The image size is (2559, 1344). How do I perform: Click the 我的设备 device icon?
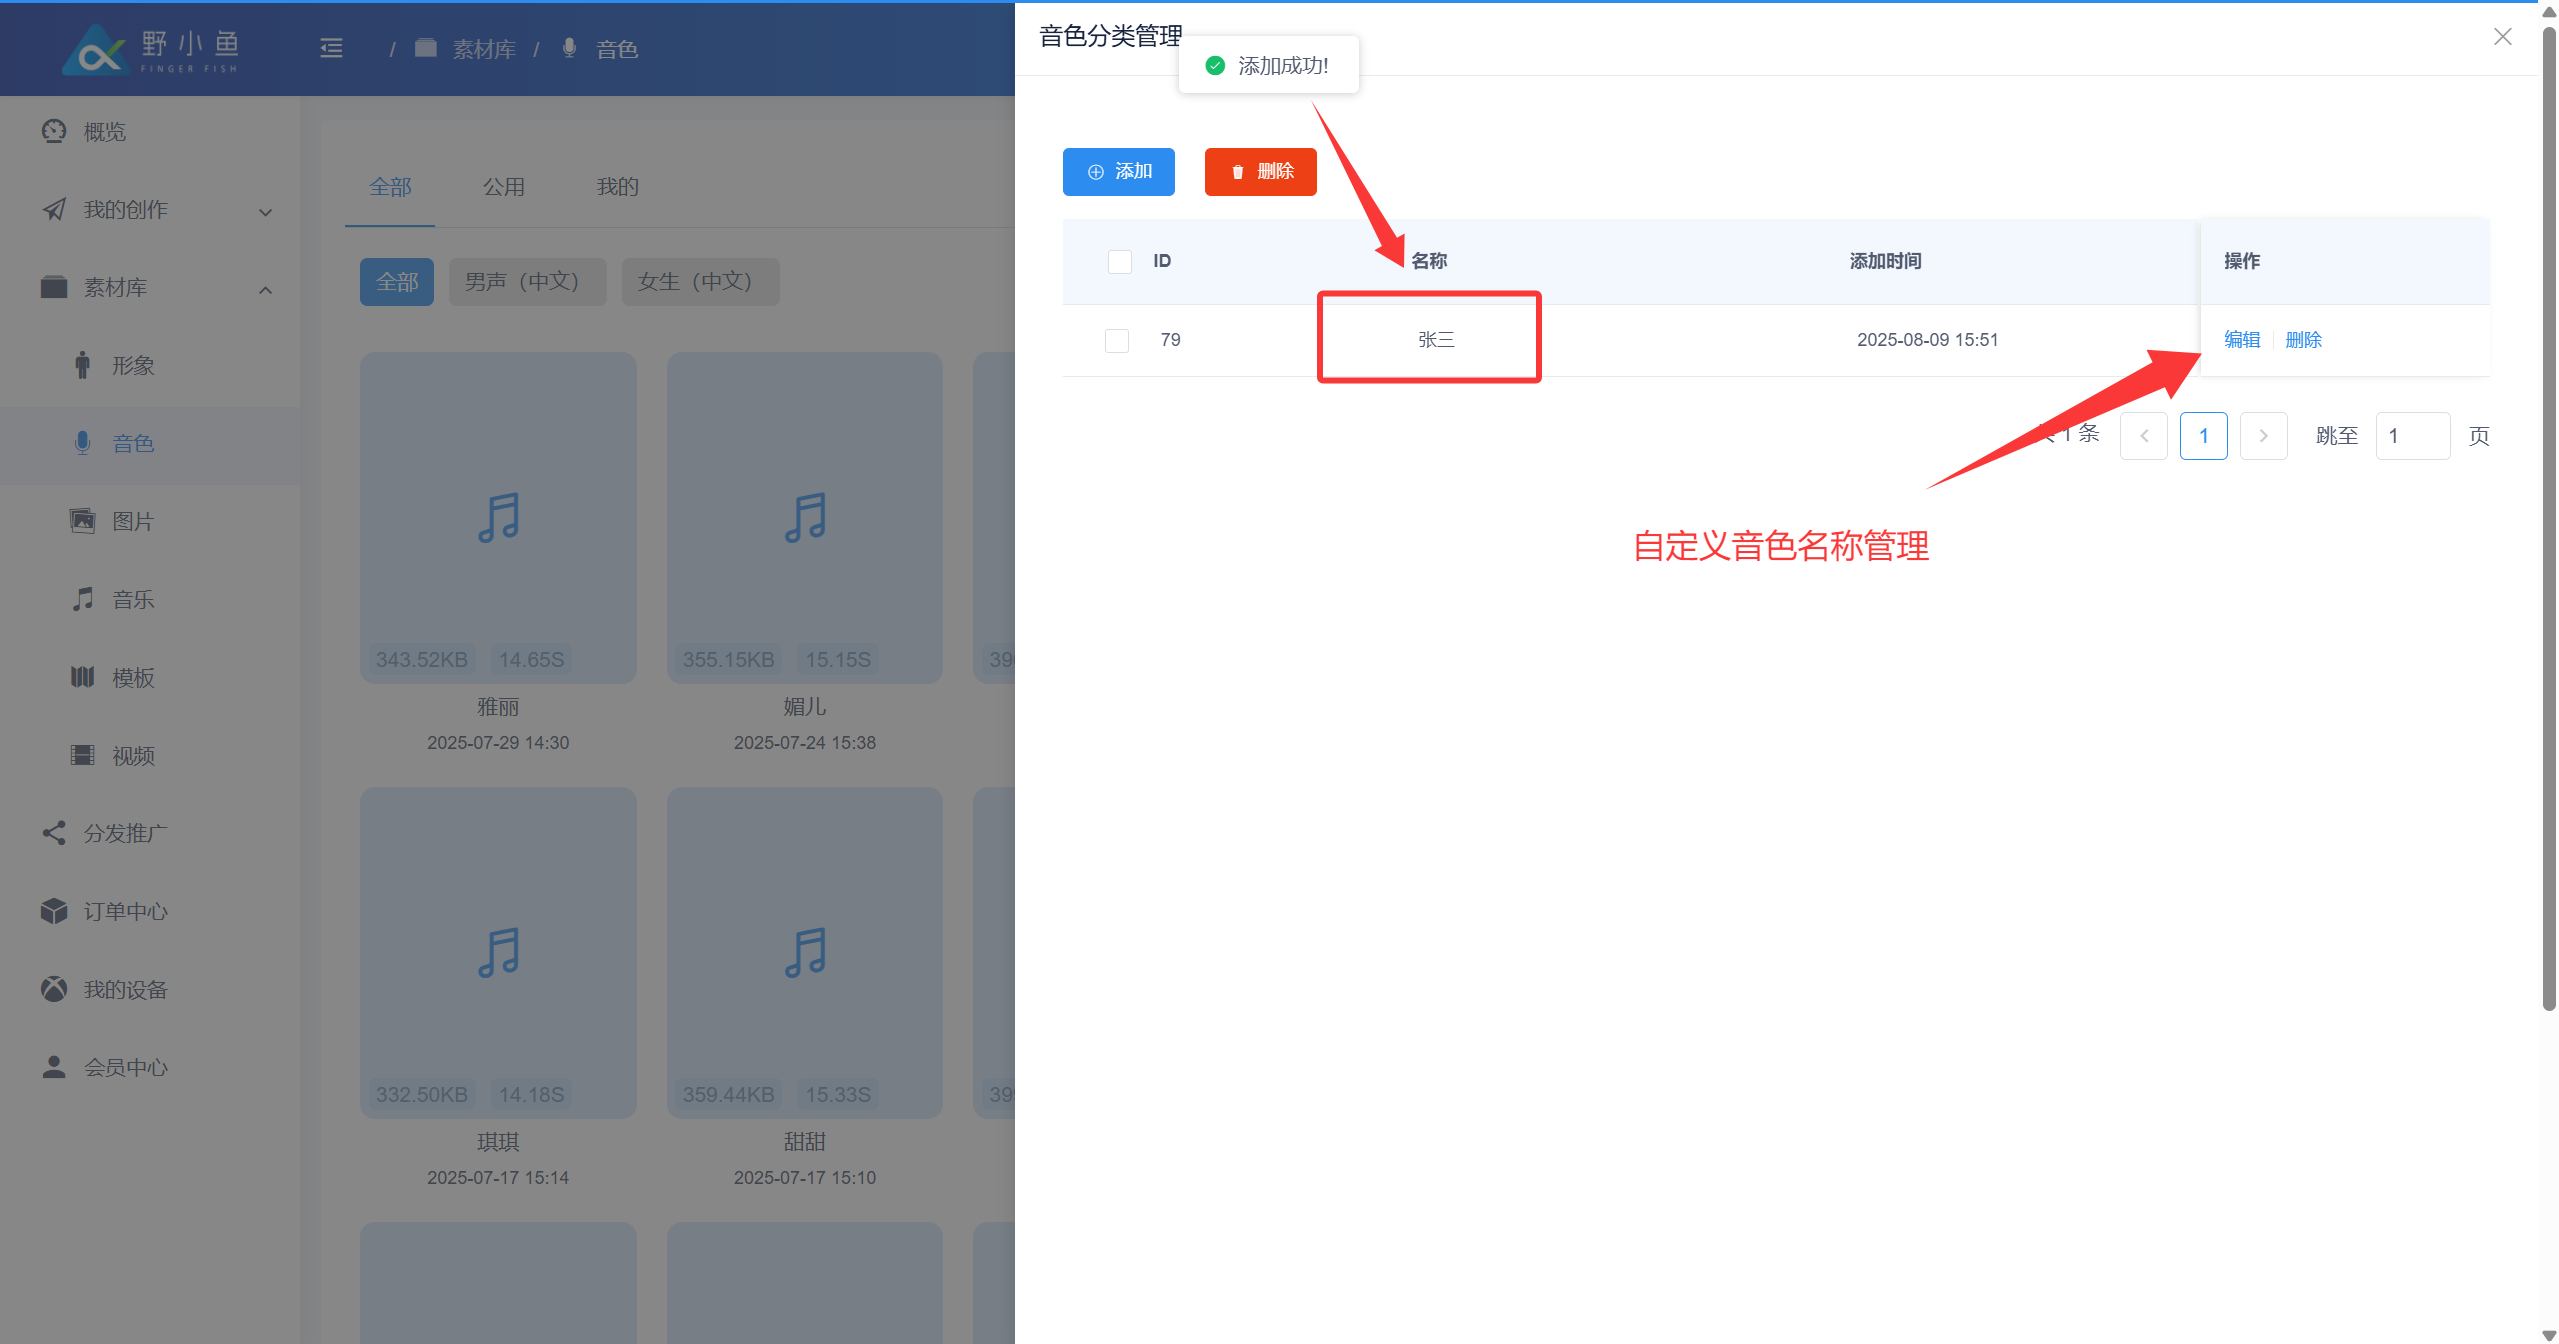(x=54, y=989)
